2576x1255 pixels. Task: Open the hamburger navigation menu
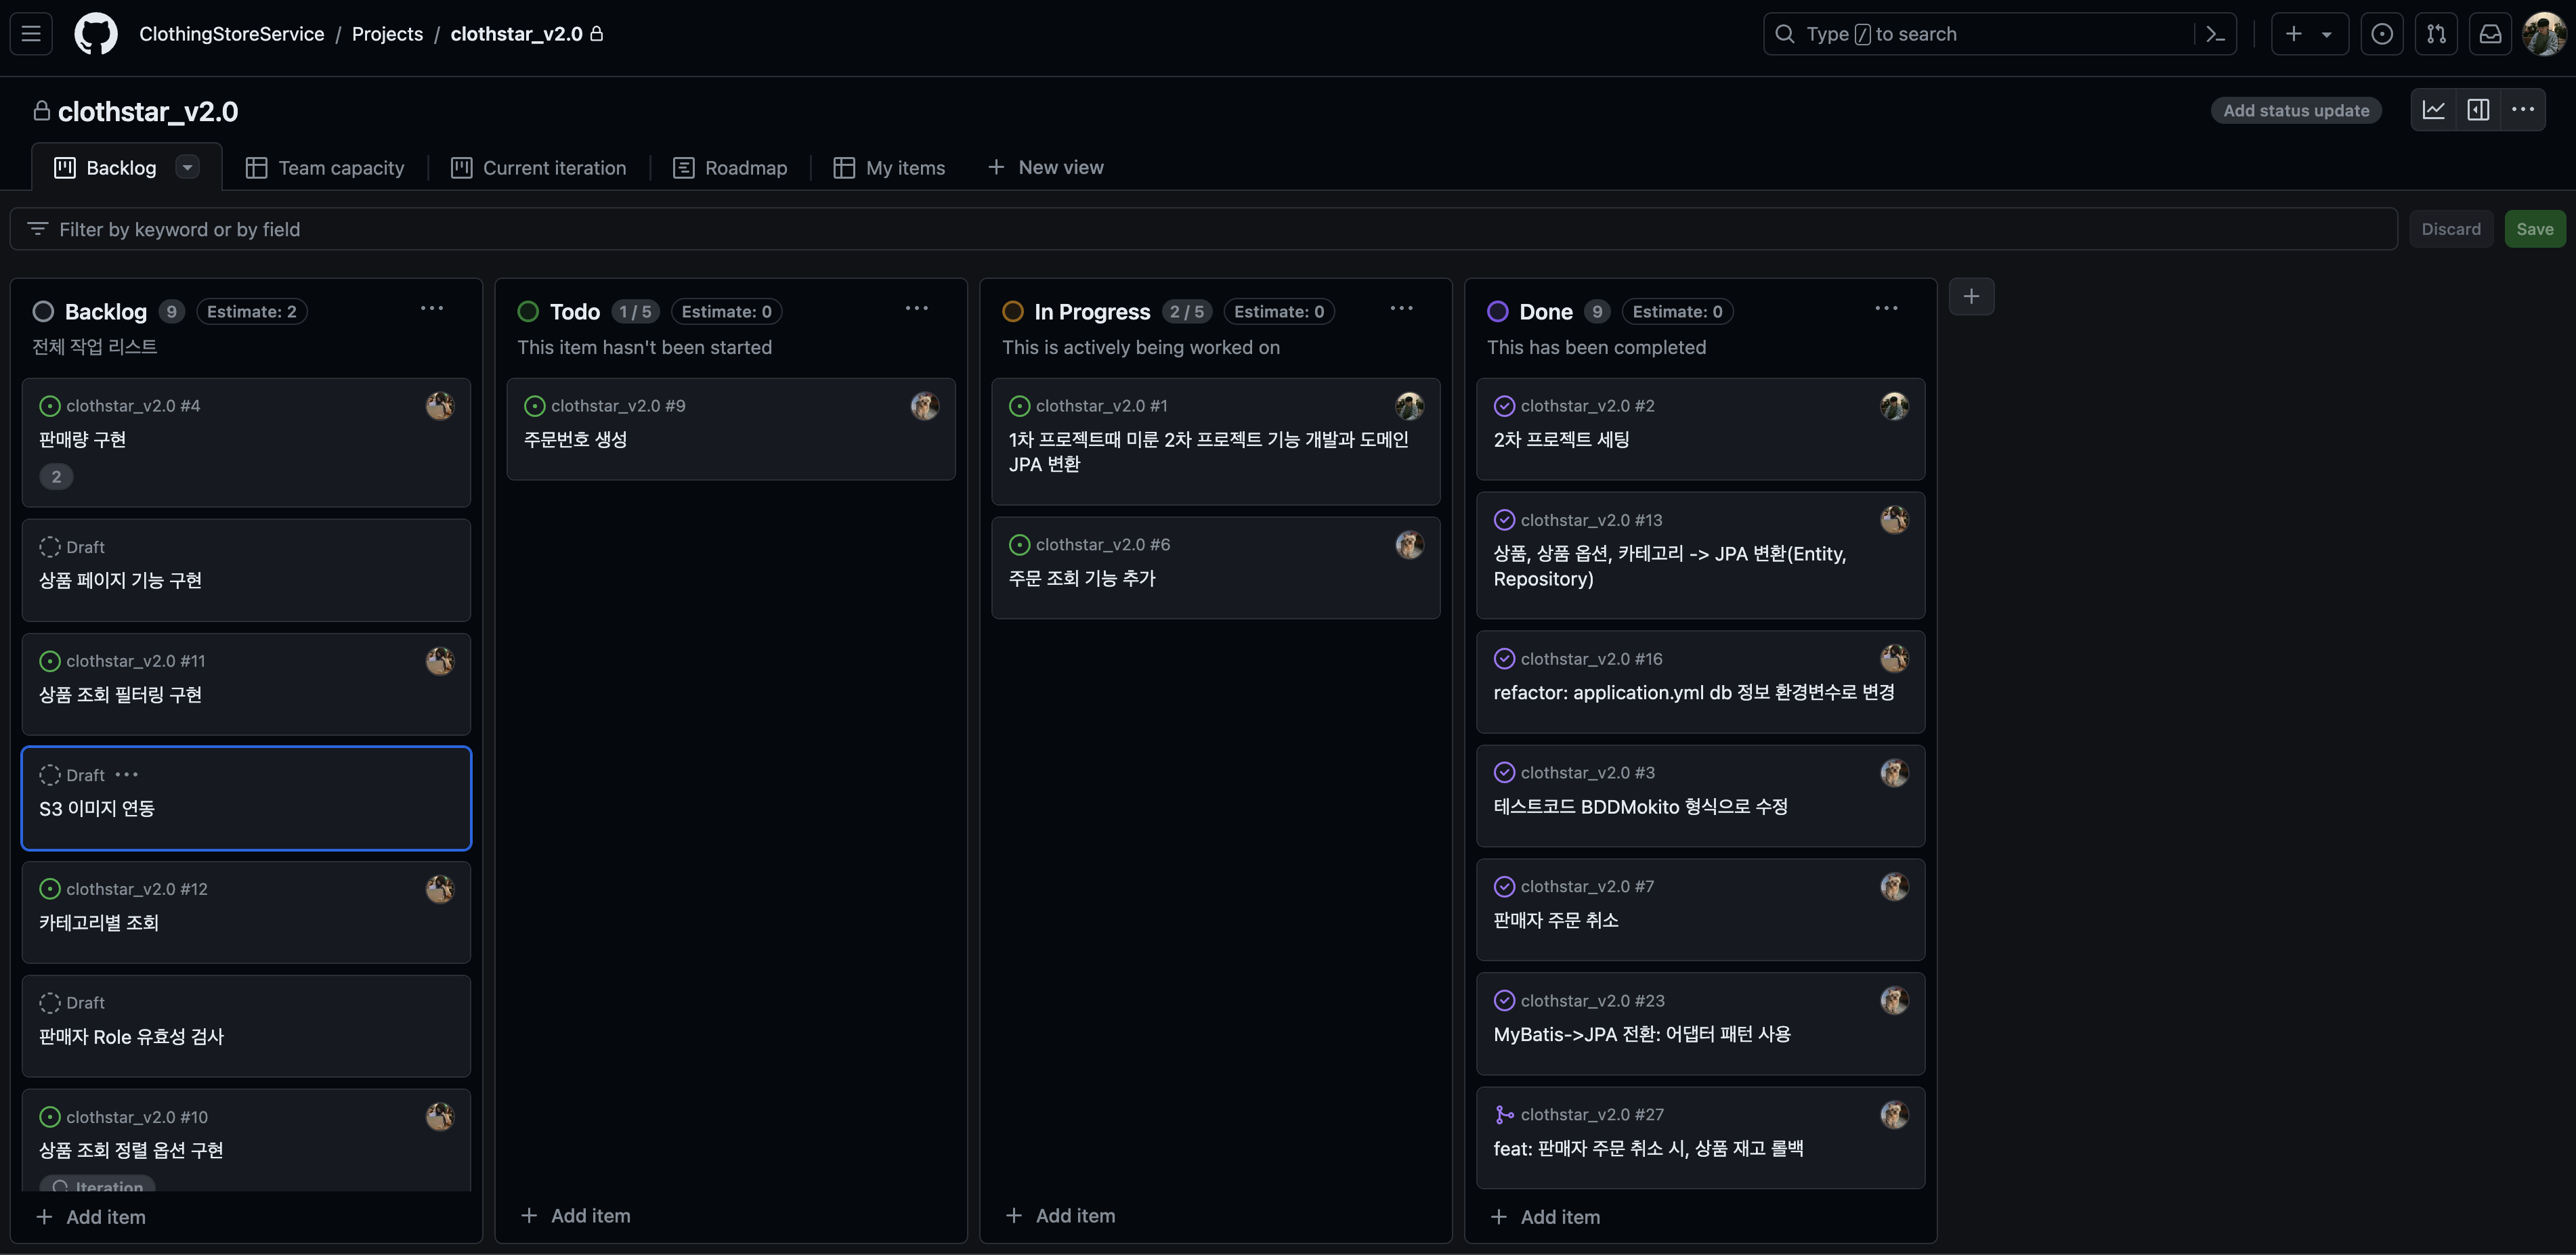31,34
